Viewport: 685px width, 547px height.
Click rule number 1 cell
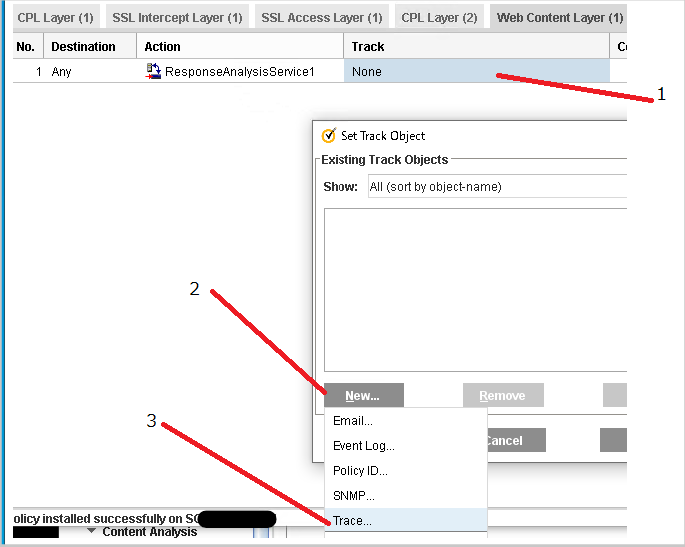[28, 71]
